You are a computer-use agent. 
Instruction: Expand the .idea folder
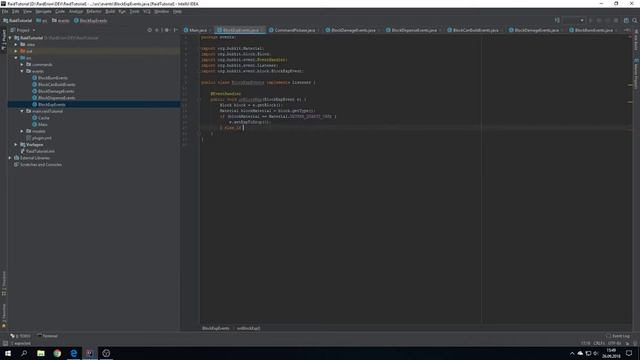tap(16, 44)
